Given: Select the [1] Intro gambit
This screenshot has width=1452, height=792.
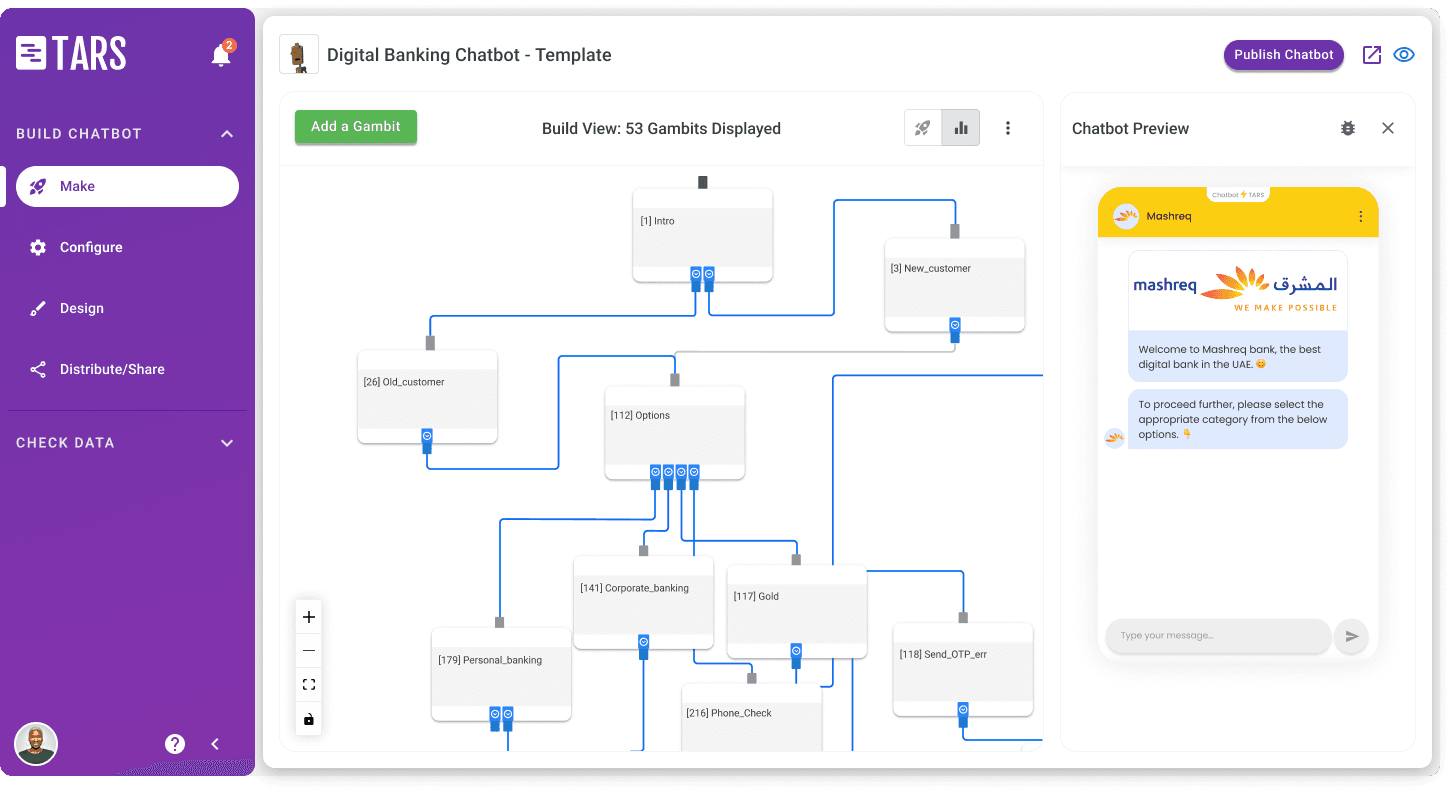Looking at the screenshot, I should tap(703, 235).
